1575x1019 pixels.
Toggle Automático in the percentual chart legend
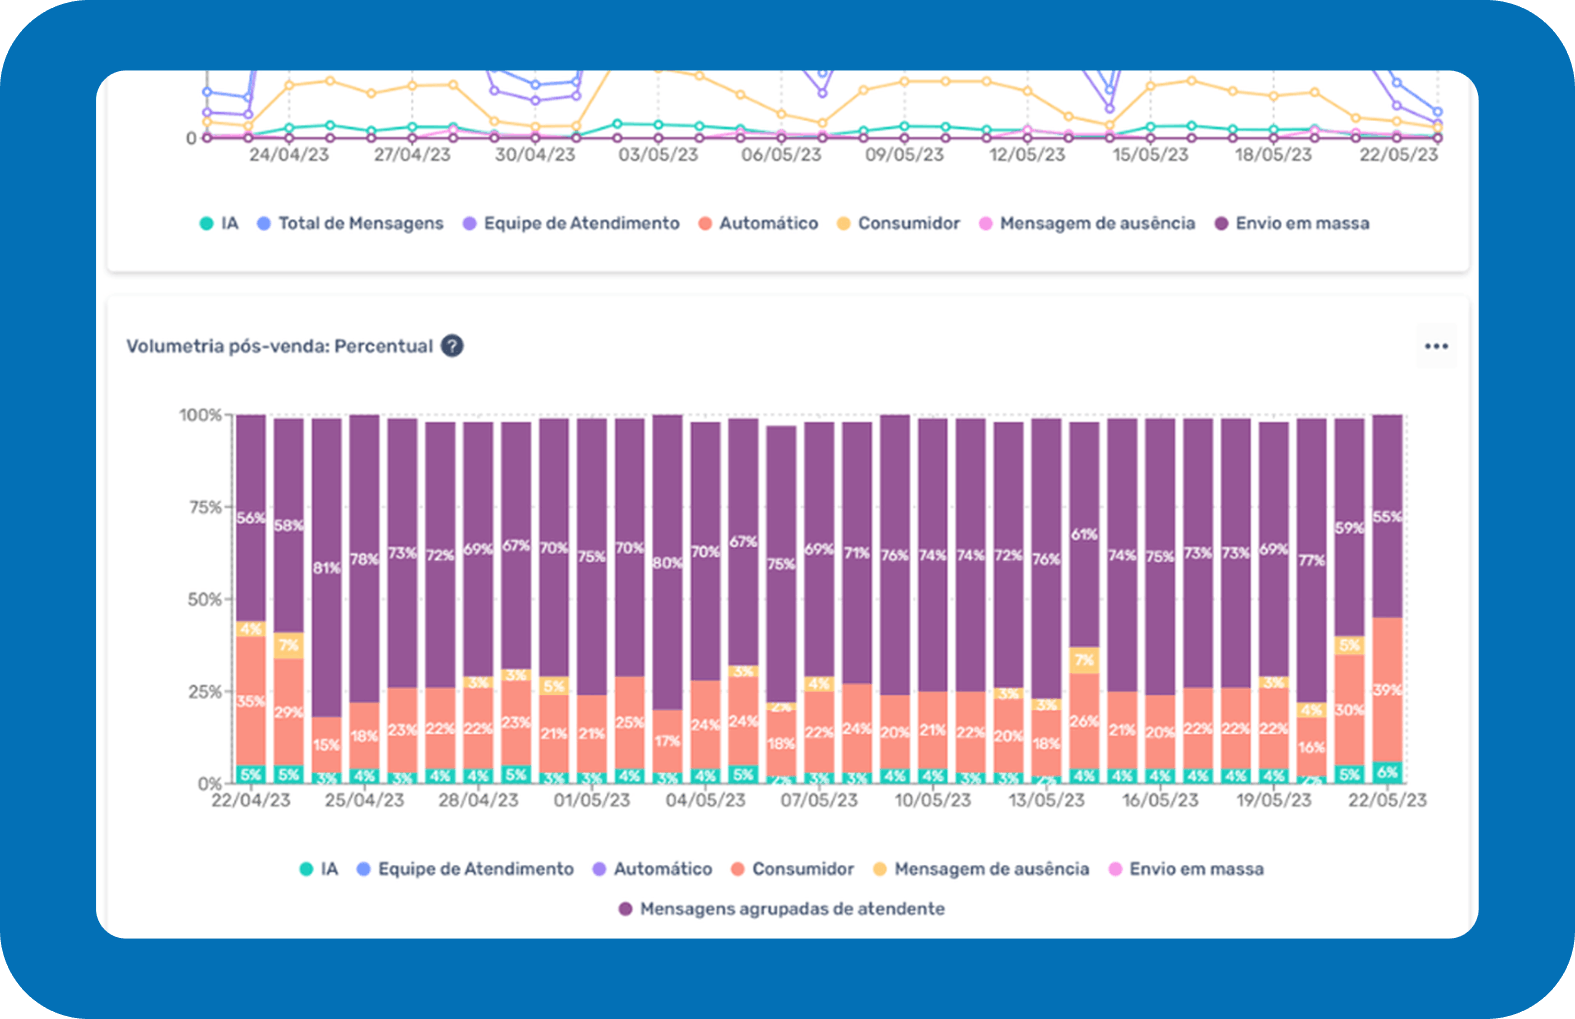pos(653,869)
